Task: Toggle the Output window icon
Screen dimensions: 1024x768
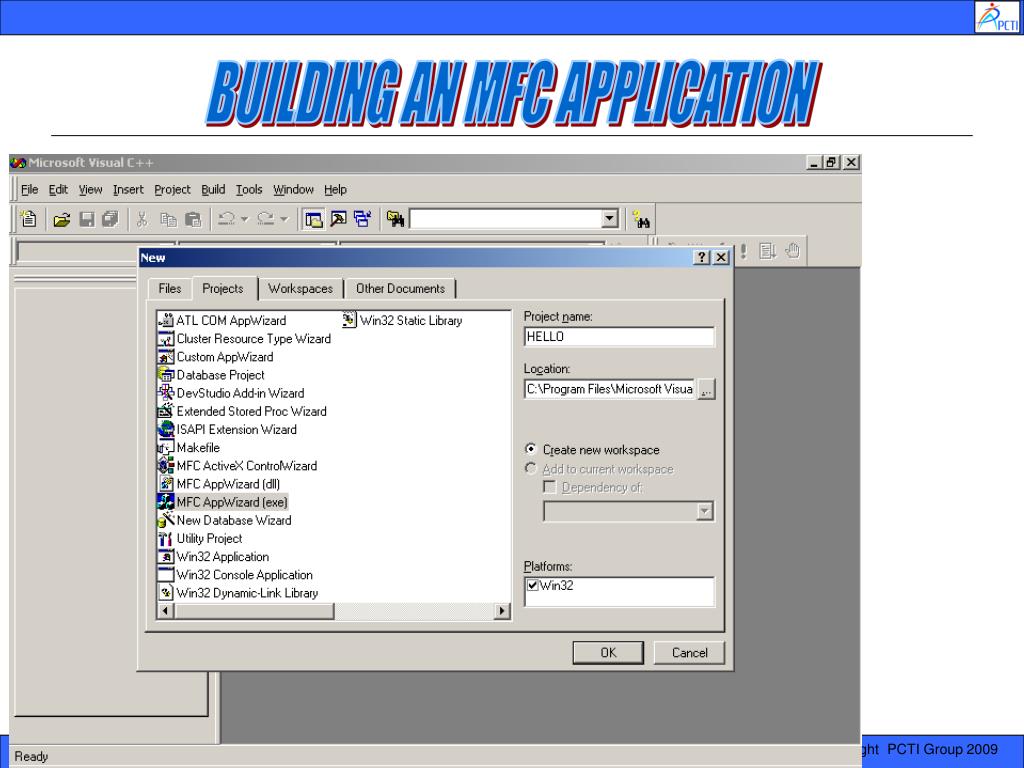Action: [338, 219]
